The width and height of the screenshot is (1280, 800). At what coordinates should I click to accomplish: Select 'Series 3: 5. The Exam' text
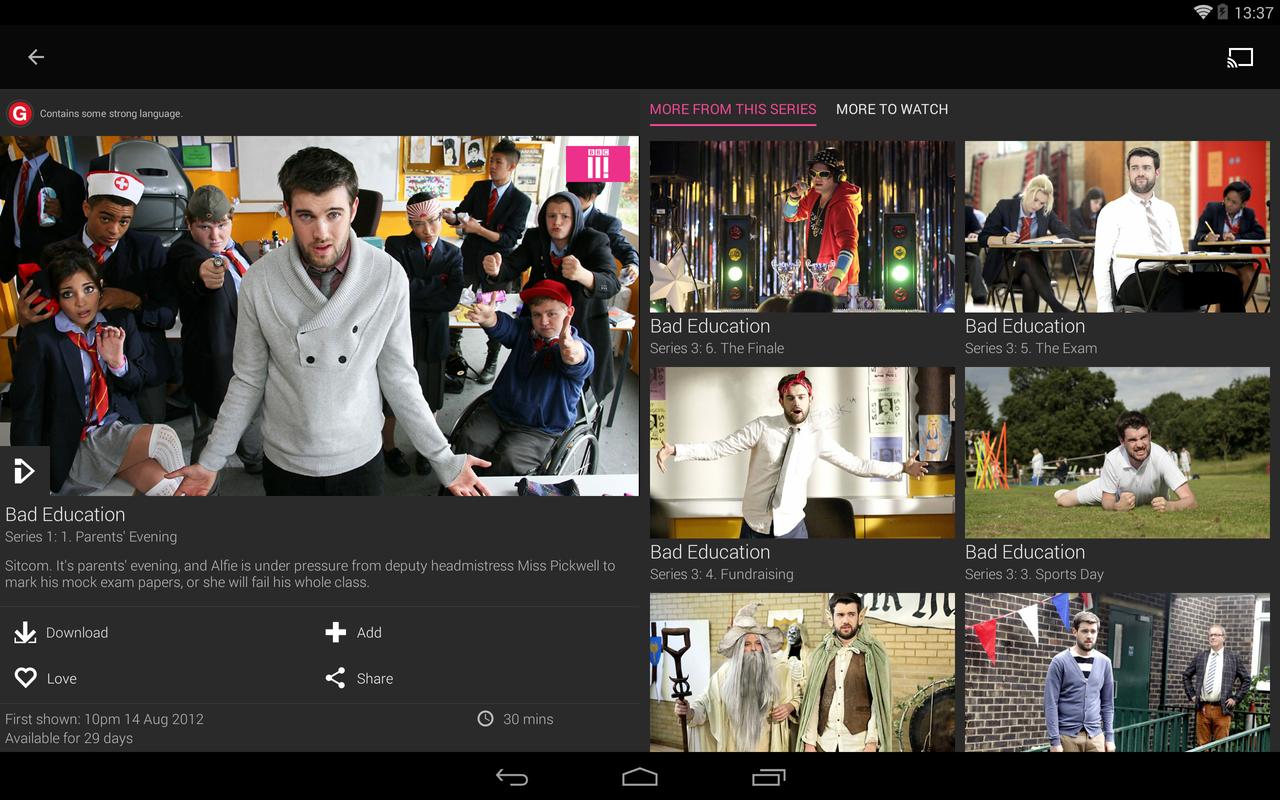[1031, 348]
